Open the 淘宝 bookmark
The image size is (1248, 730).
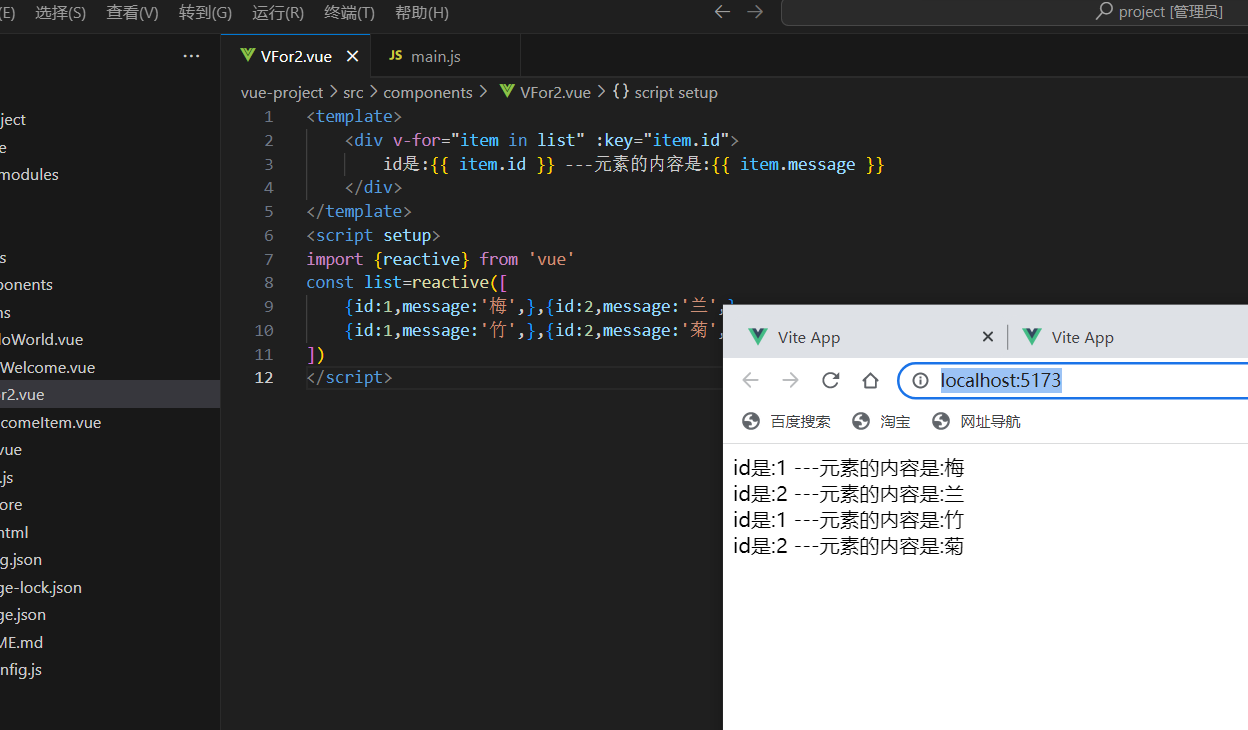[881, 422]
